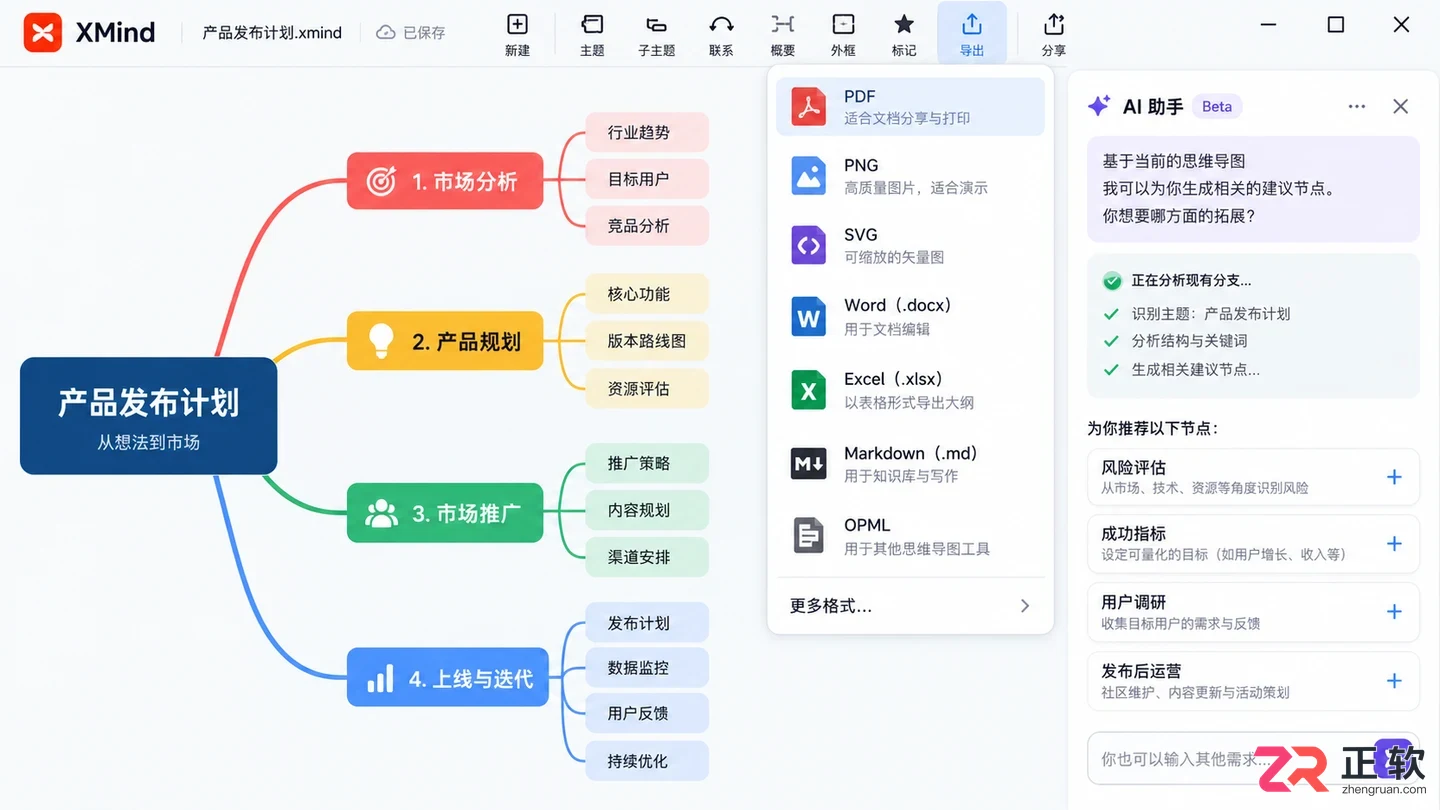This screenshot has width=1440, height=810.
Task: Select the 渠道安排 subtopic
Action: tap(647, 557)
